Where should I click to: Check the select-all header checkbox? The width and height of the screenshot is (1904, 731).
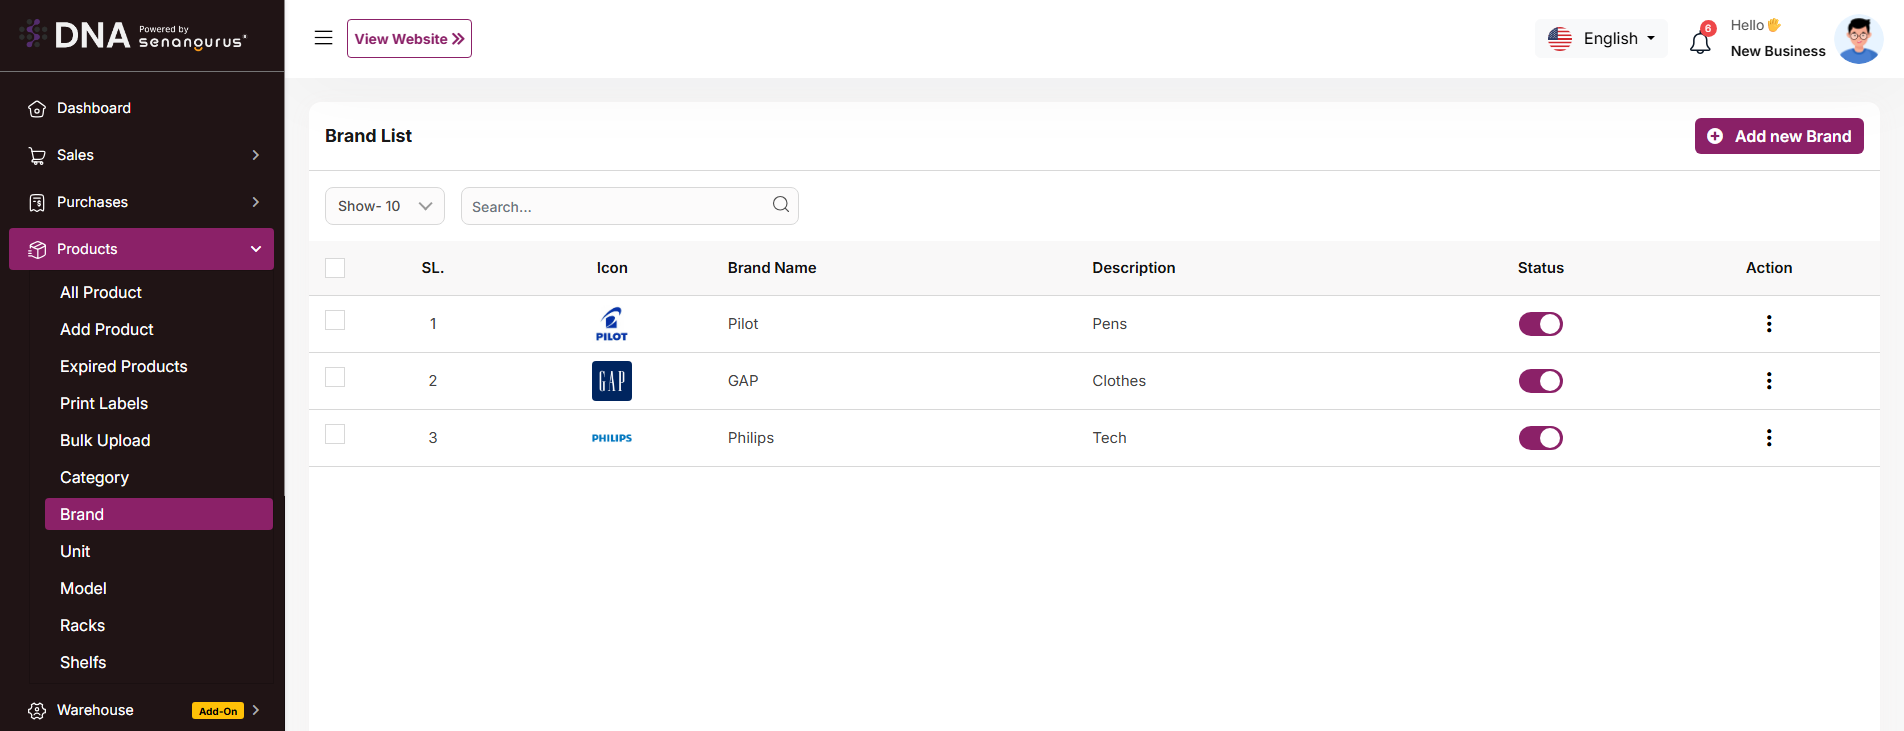[335, 268]
